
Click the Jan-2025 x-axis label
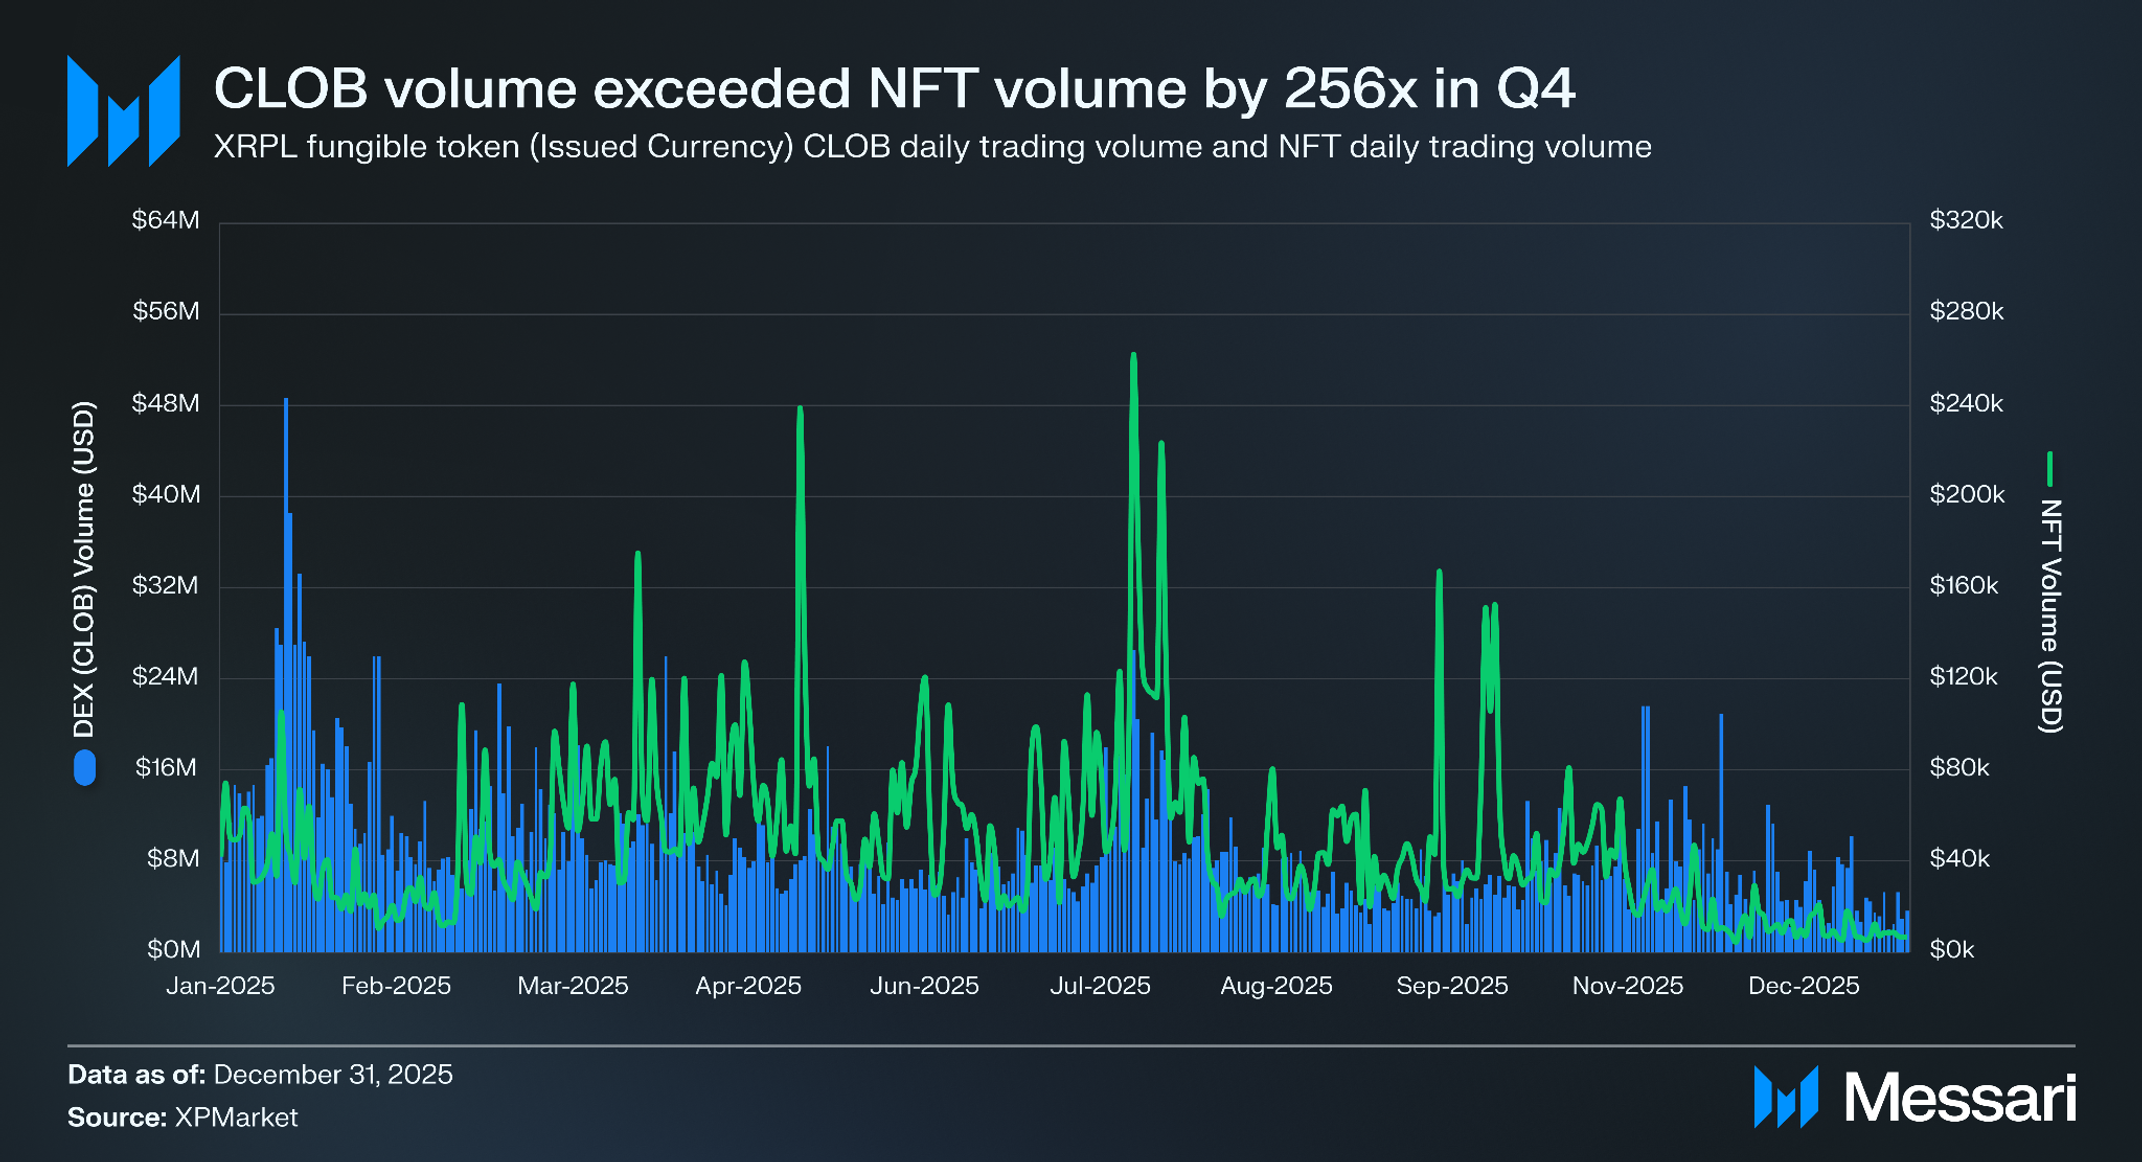tap(220, 986)
